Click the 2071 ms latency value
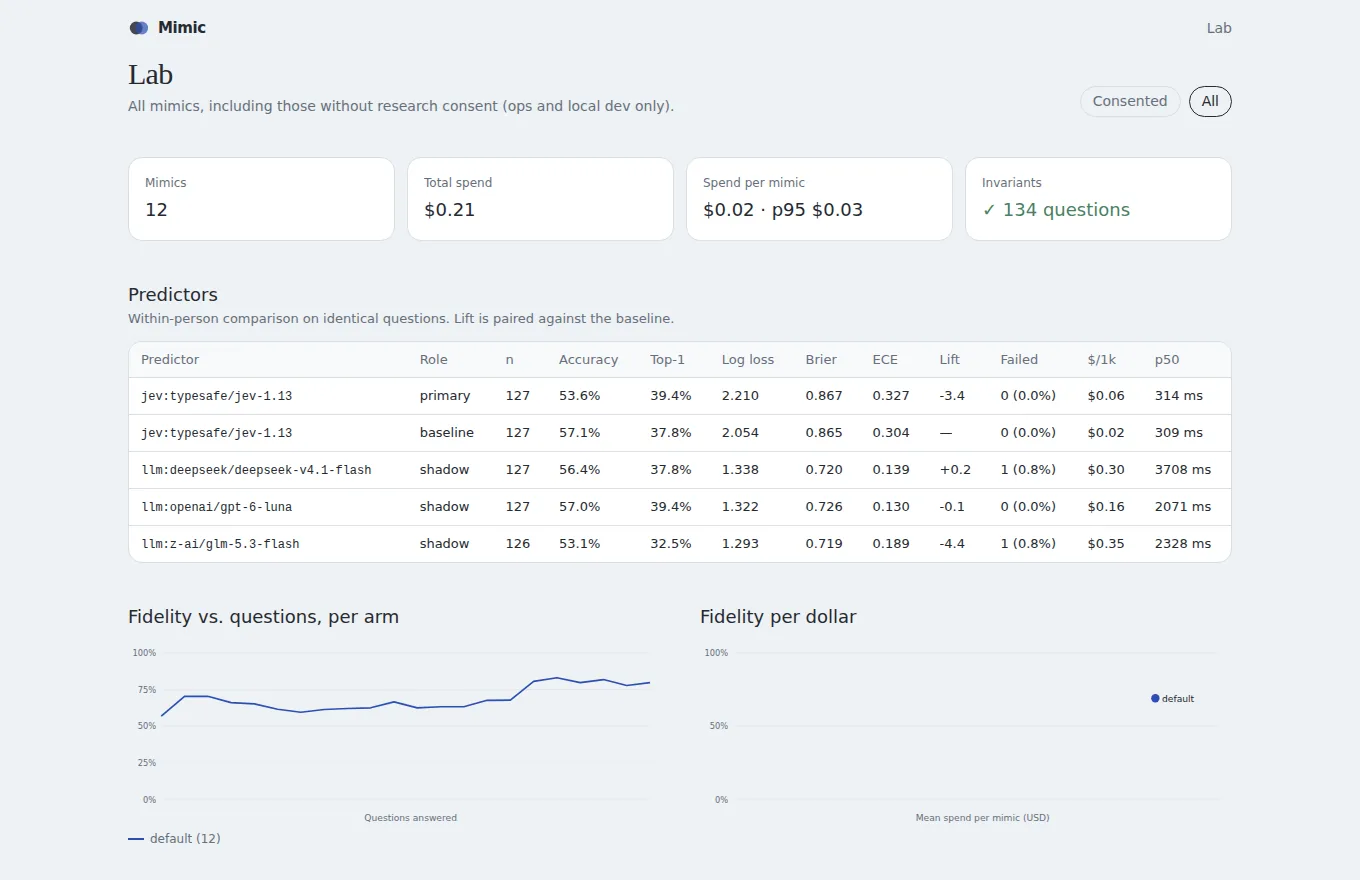The height and width of the screenshot is (880, 1360). (x=1182, y=507)
